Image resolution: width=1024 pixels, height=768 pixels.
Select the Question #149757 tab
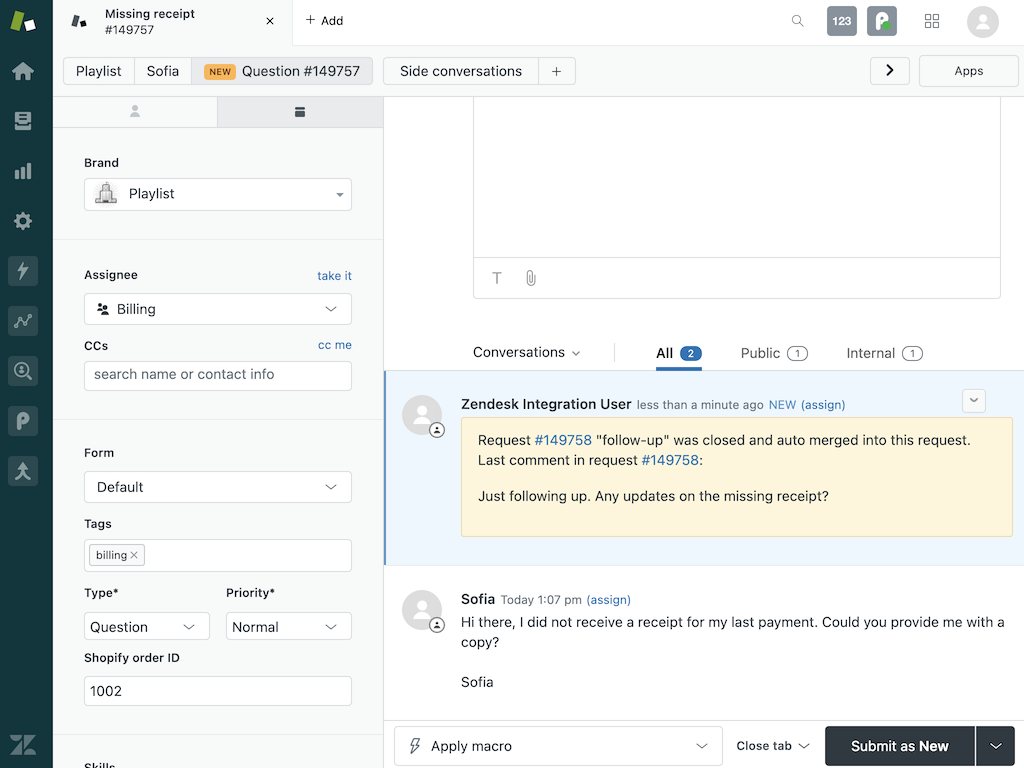click(x=282, y=71)
